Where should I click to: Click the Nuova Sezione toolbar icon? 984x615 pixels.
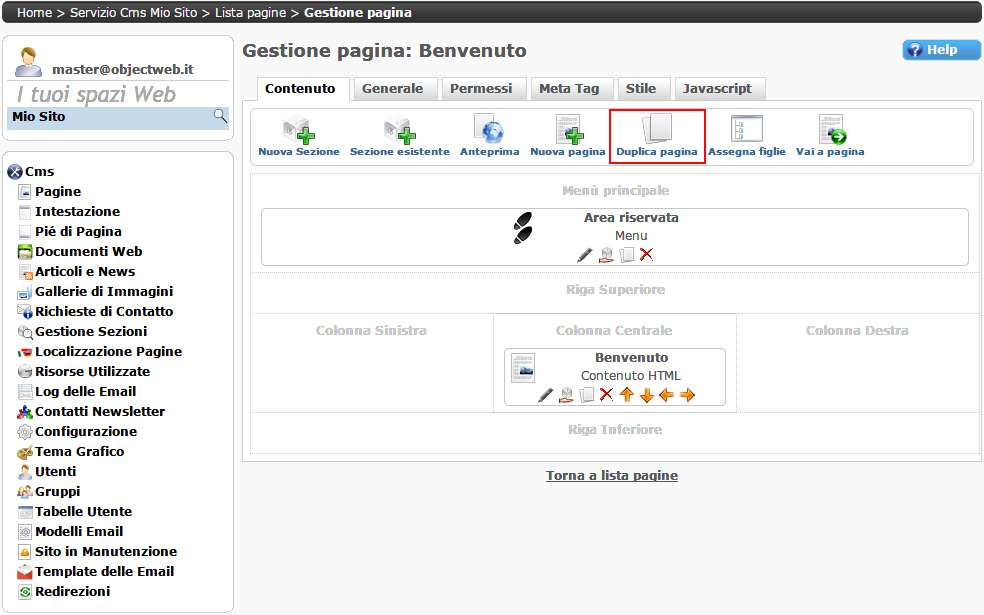pyautogui.click(x=298, y=131)
